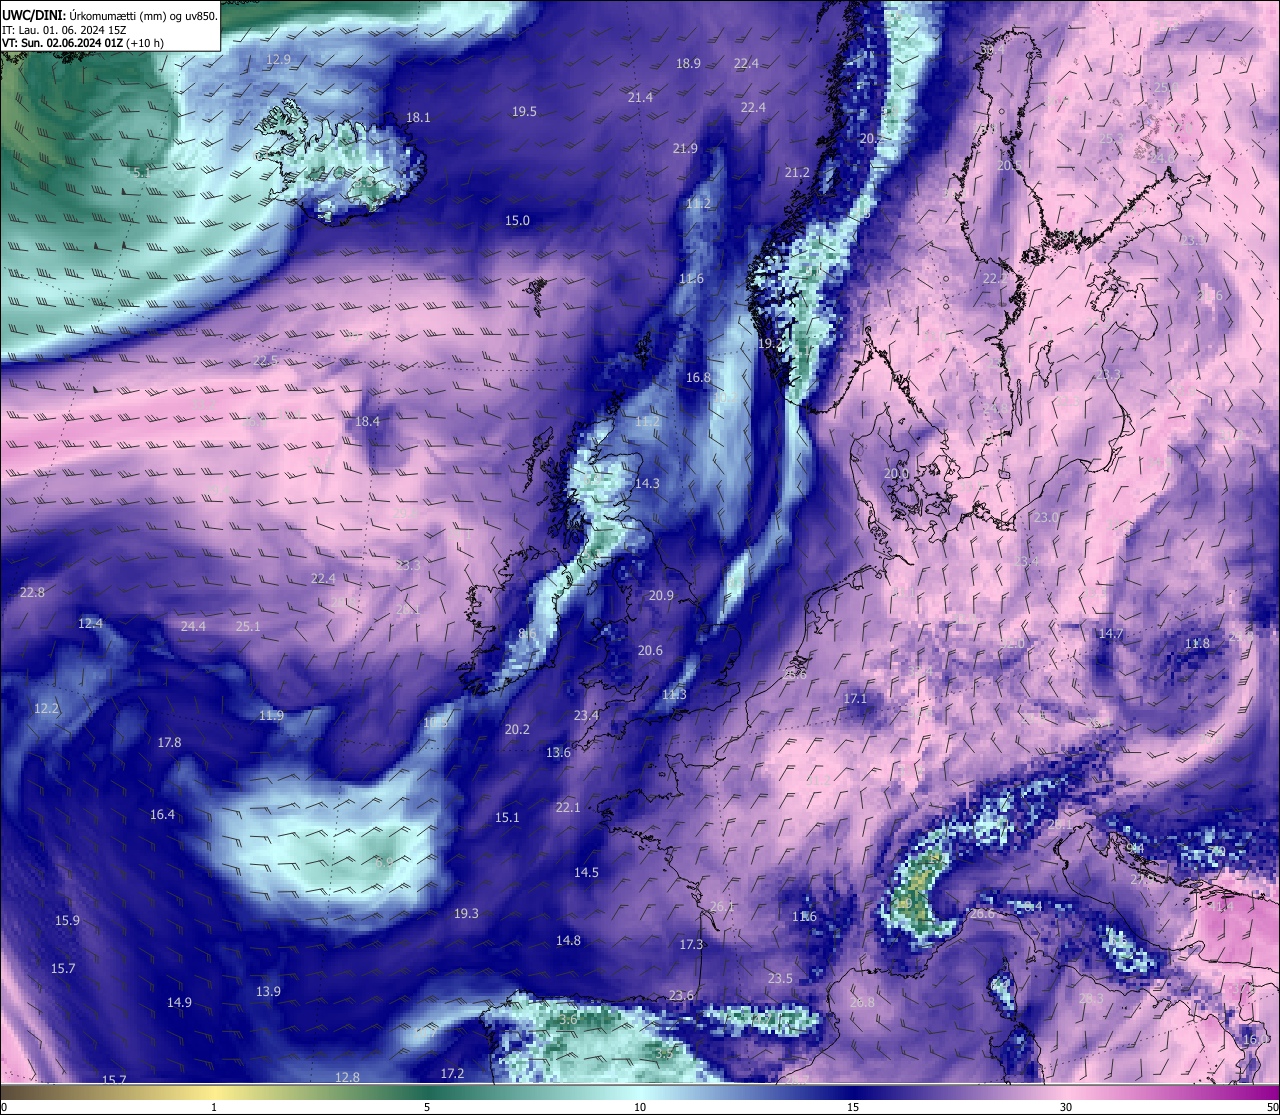Click the 18.1 value northeast of Iceland
This screenshot has height=1115, width=1280.
pyautogui.click(x=418, y=118)
